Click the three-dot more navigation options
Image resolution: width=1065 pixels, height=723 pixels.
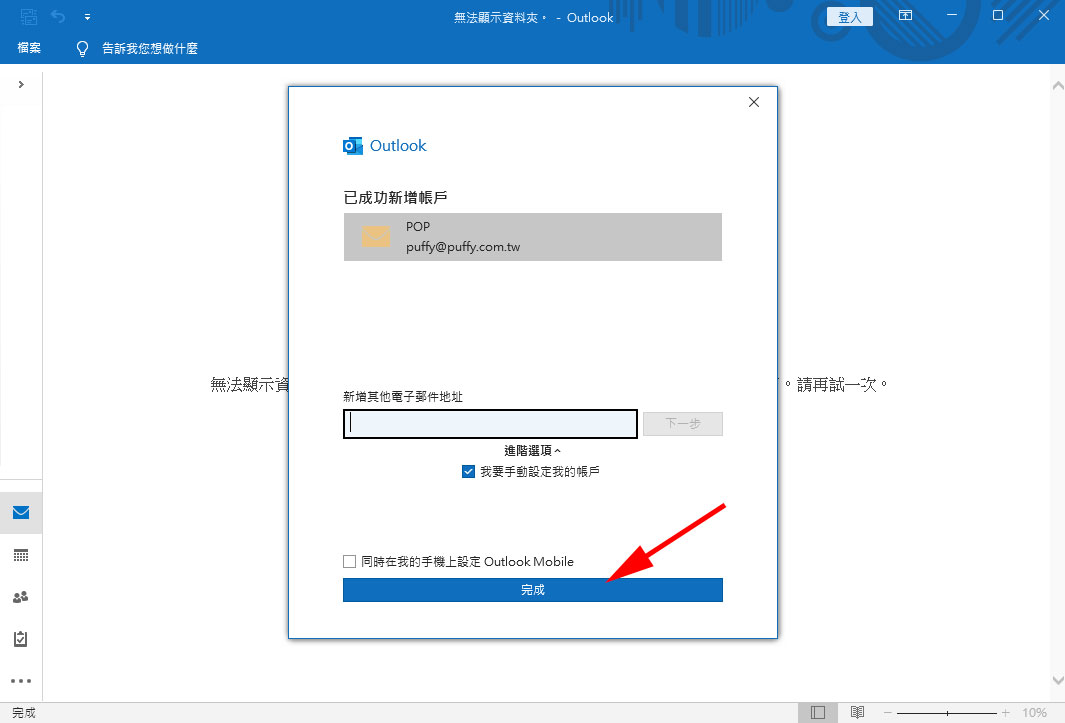pyautogui.click(x=21, y=681)
